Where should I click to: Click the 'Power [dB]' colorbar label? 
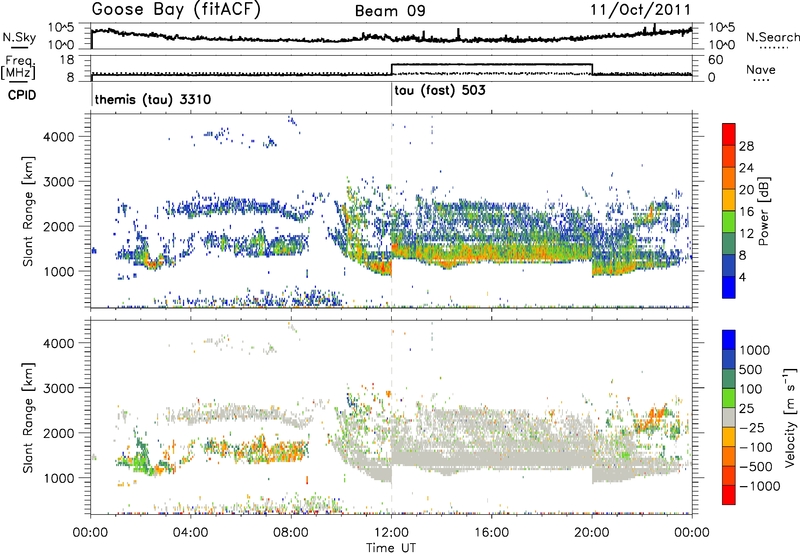[x=763, y=211]
